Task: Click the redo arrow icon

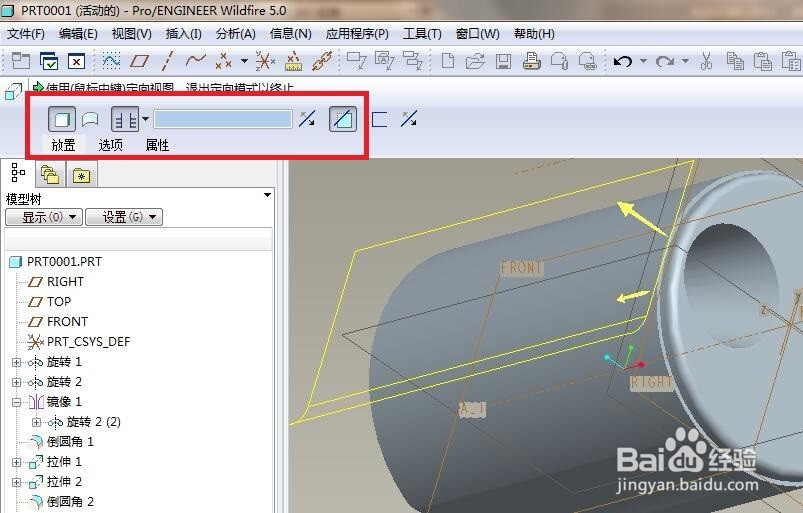Action: pyautogui.click(x=665, y=61)
